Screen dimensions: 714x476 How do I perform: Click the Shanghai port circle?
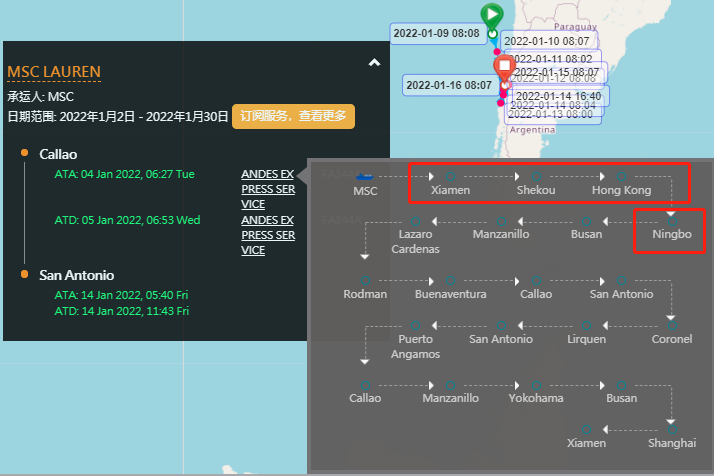point(672,430)
